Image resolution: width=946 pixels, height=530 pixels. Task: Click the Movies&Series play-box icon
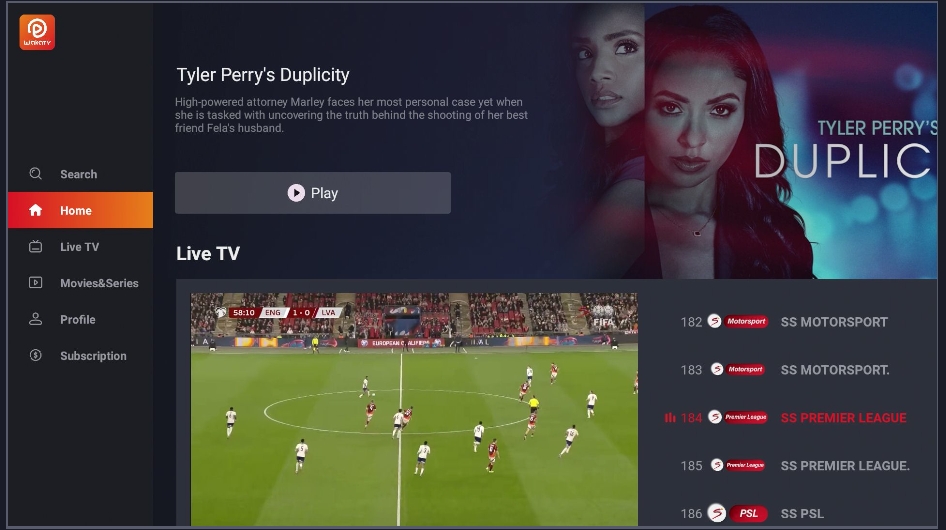tap(36, 283)
